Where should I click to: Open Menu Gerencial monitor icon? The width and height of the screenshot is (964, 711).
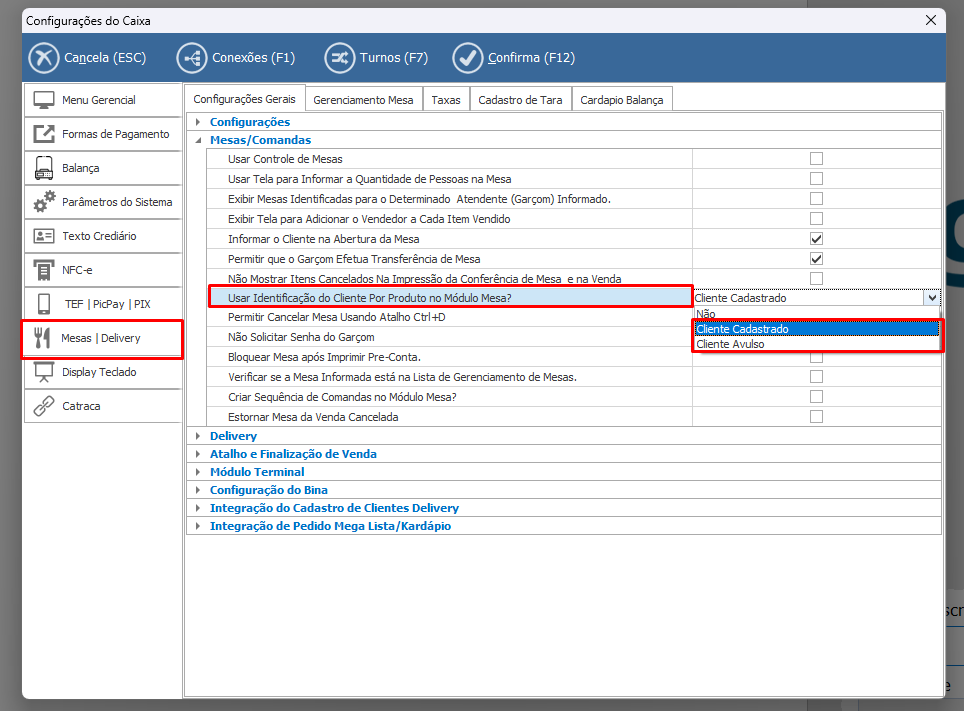tap(44, 100)
